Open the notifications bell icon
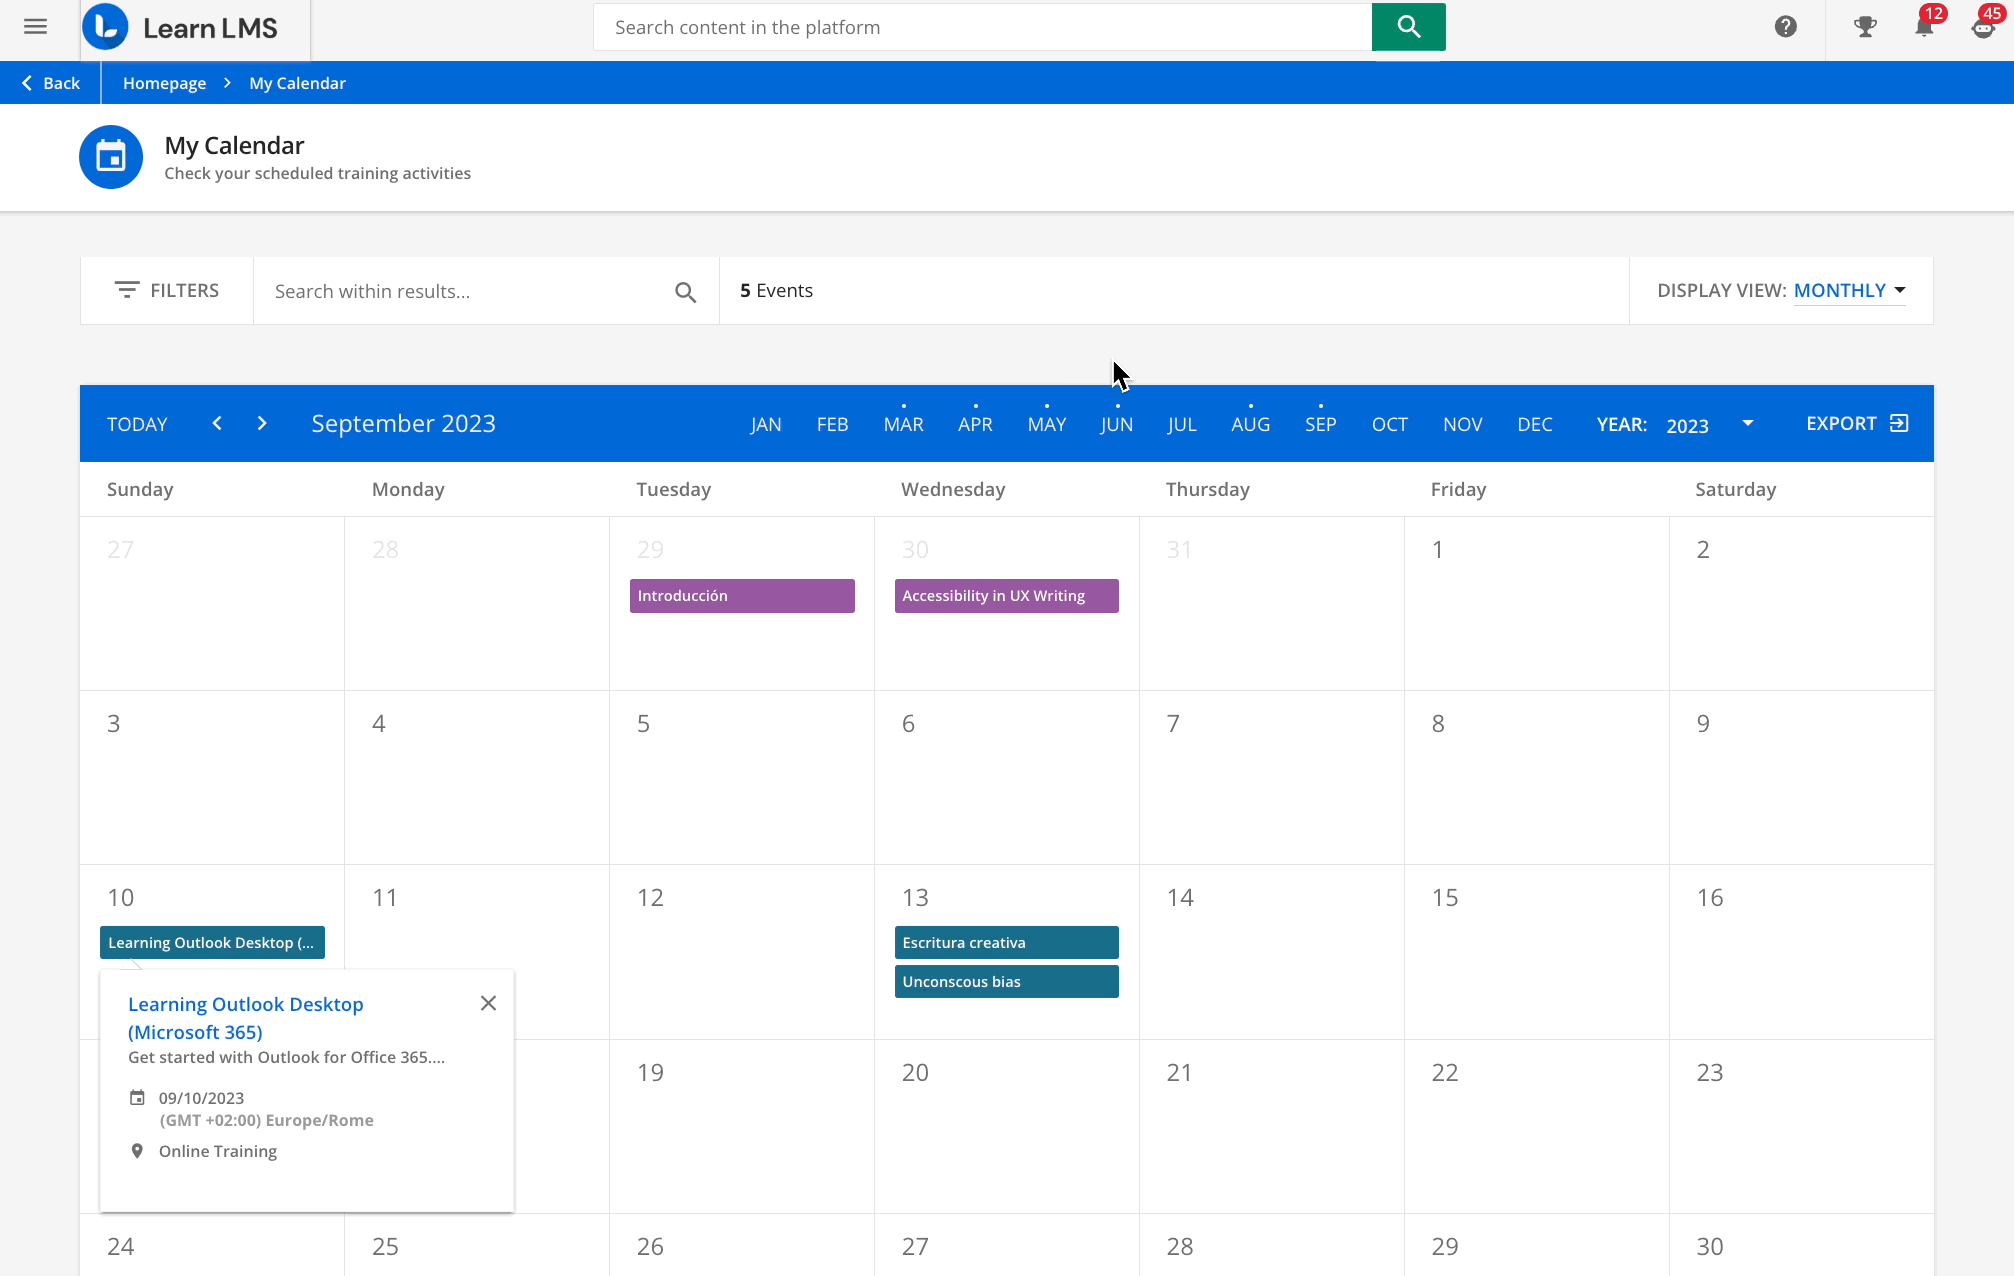This screenshot has width=2014, height=1276. click(1923, 27)
